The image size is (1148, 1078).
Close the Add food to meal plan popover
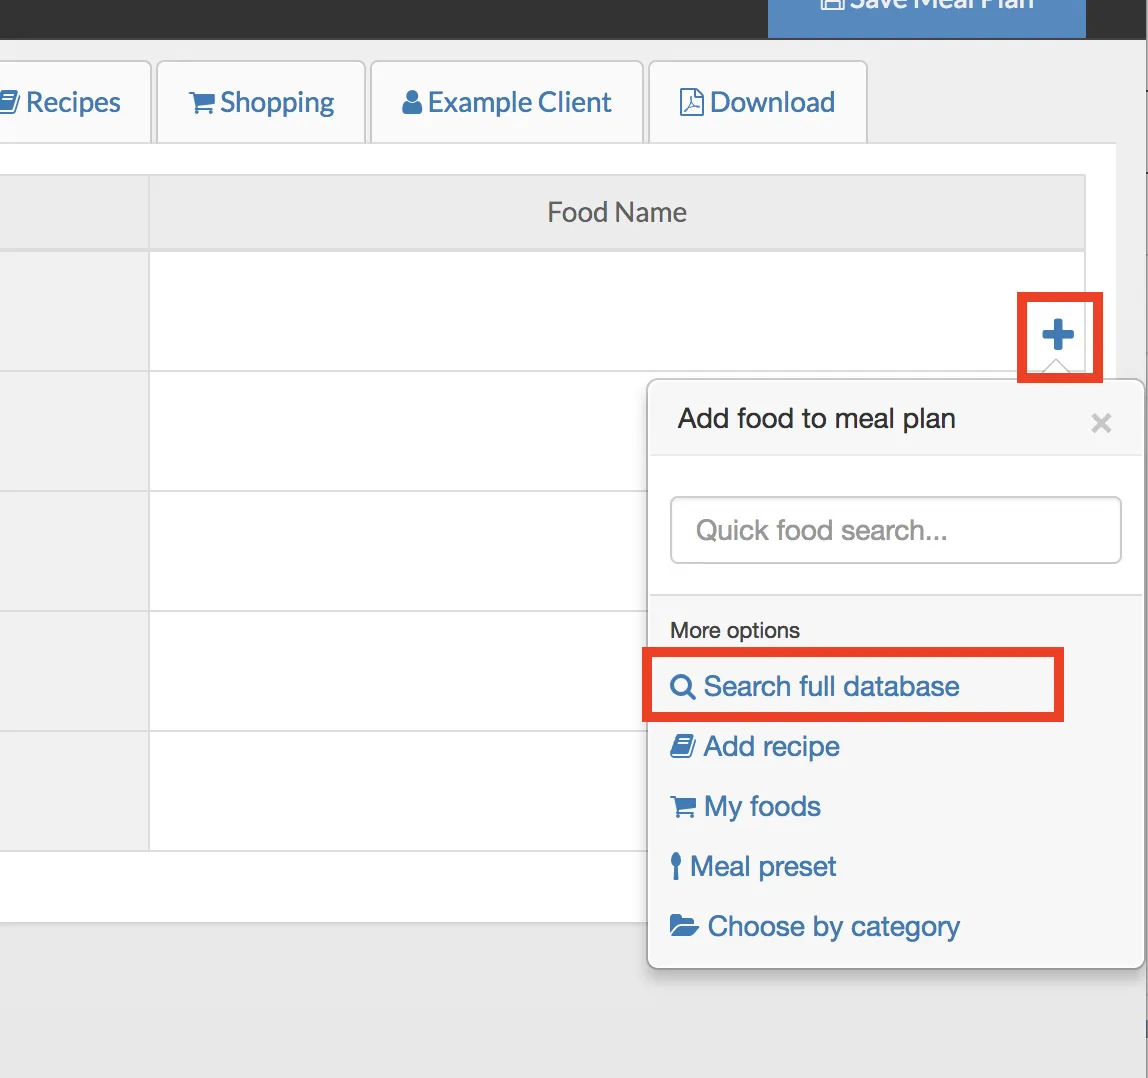click(1101, 423)
